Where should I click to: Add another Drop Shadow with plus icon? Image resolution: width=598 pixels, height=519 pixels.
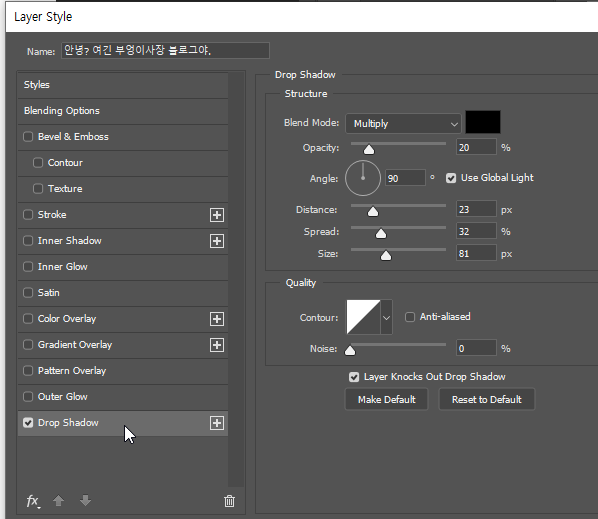point(217,423)
